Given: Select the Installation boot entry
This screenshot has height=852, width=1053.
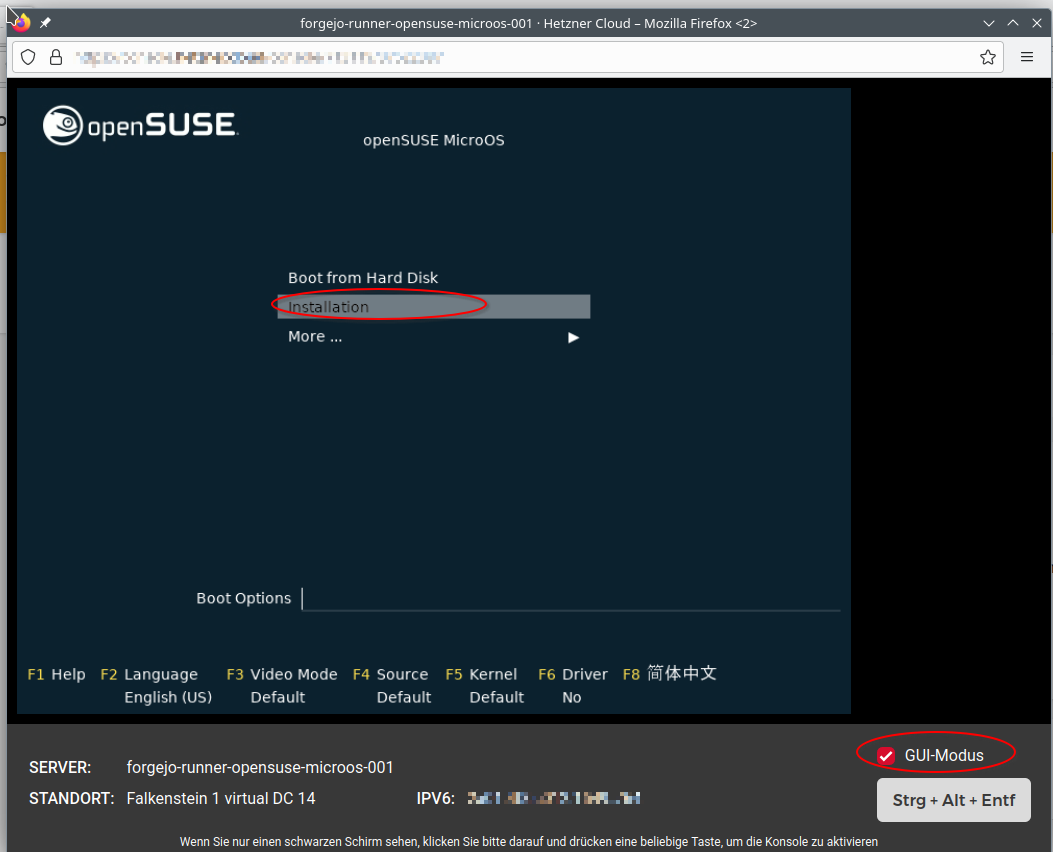Looking at the screenshot, I should 434,307.
